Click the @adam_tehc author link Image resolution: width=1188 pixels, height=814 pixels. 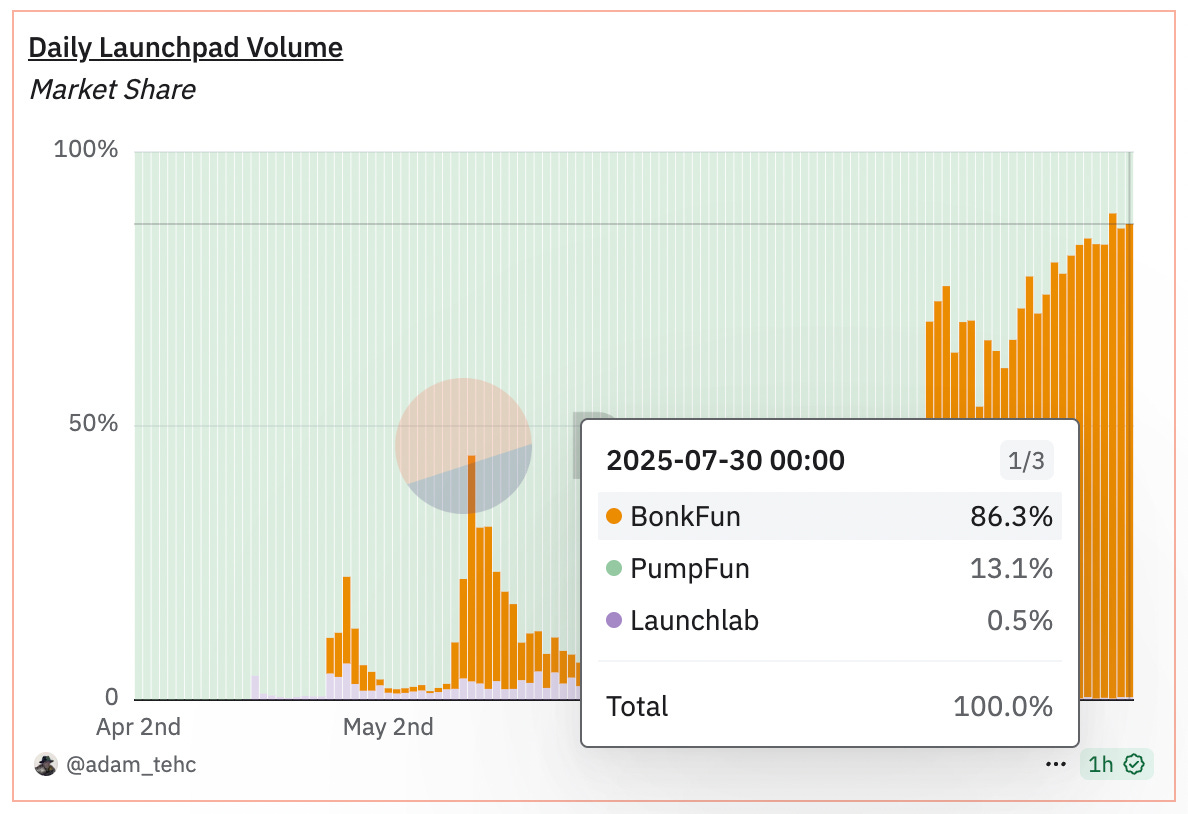(x=131, y=764)
